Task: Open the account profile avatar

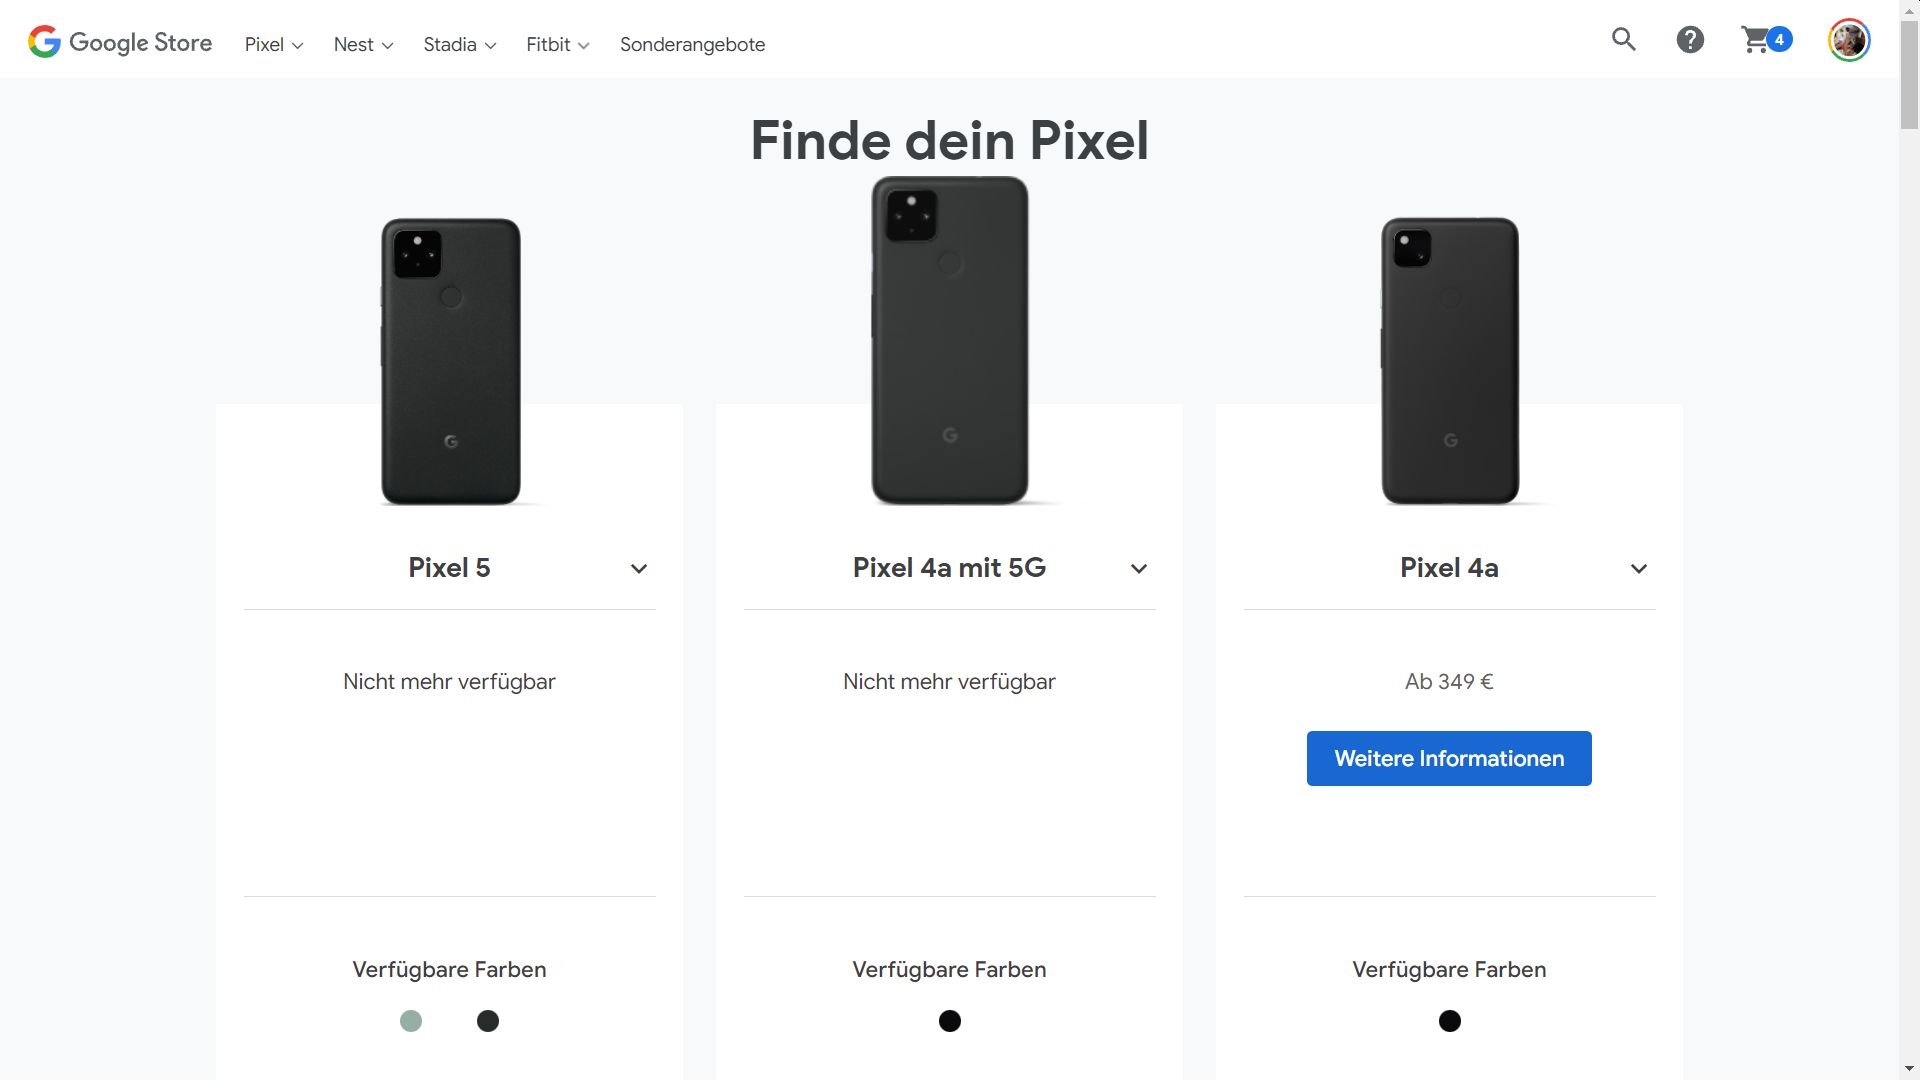Action: (1849, 40)
